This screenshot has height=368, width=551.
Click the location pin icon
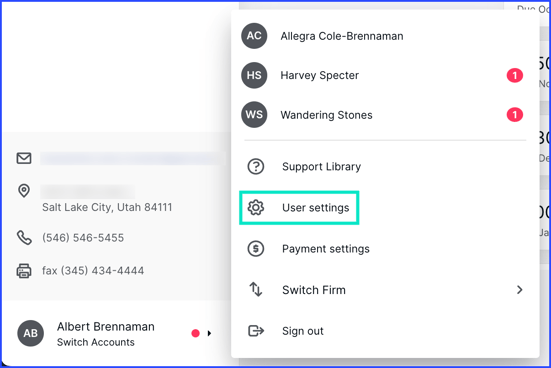24,191
